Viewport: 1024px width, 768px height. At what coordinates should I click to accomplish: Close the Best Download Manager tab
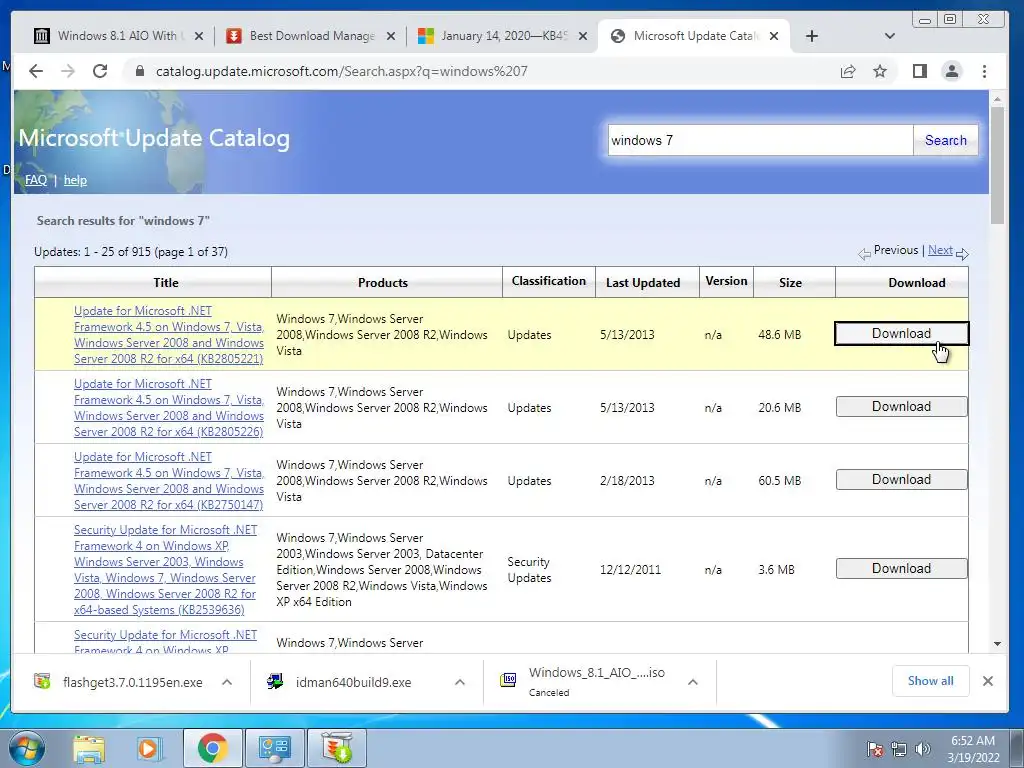(391, 37)
